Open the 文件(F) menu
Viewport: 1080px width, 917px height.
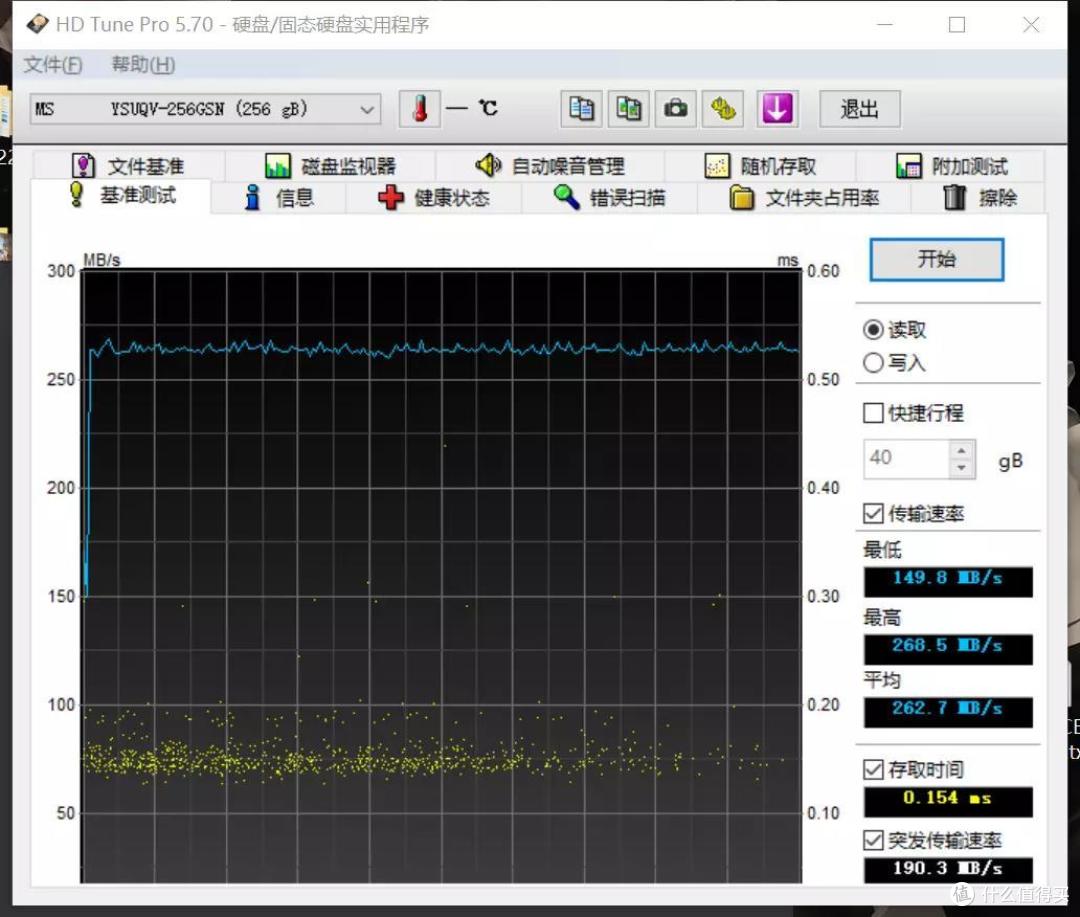(x=53, y=65)
